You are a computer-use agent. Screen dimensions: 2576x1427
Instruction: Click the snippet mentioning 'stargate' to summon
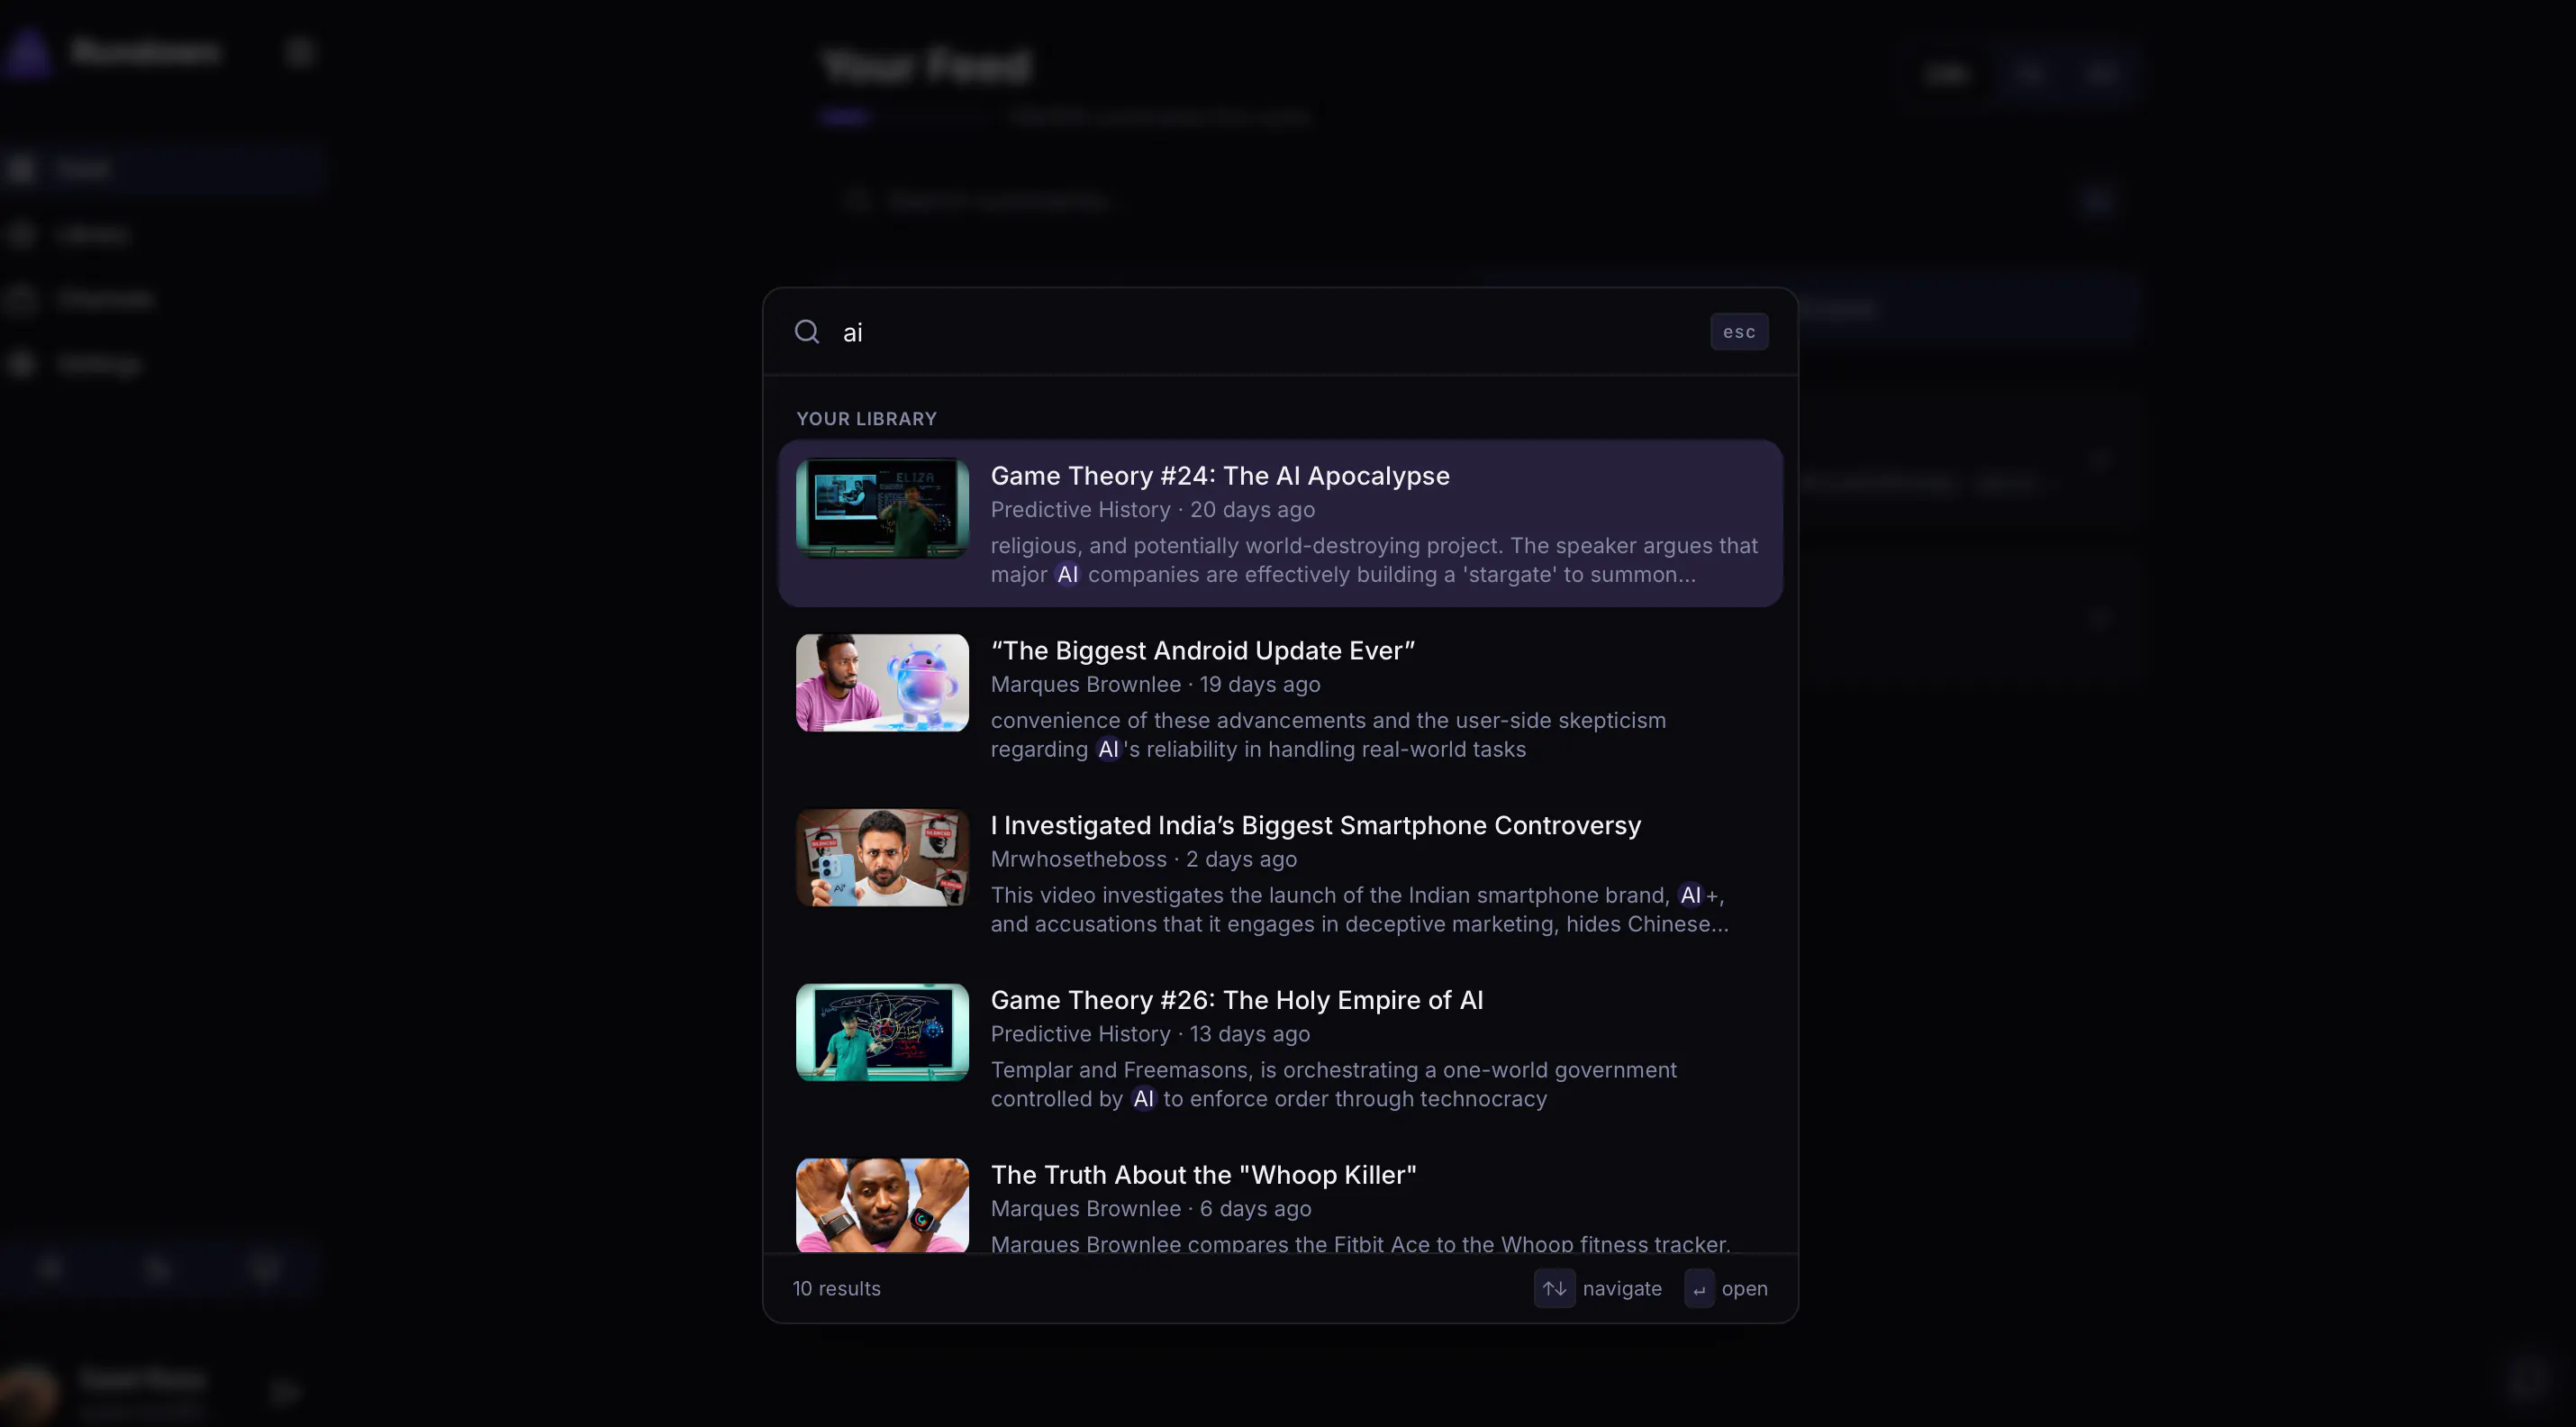click(1374, 560)
